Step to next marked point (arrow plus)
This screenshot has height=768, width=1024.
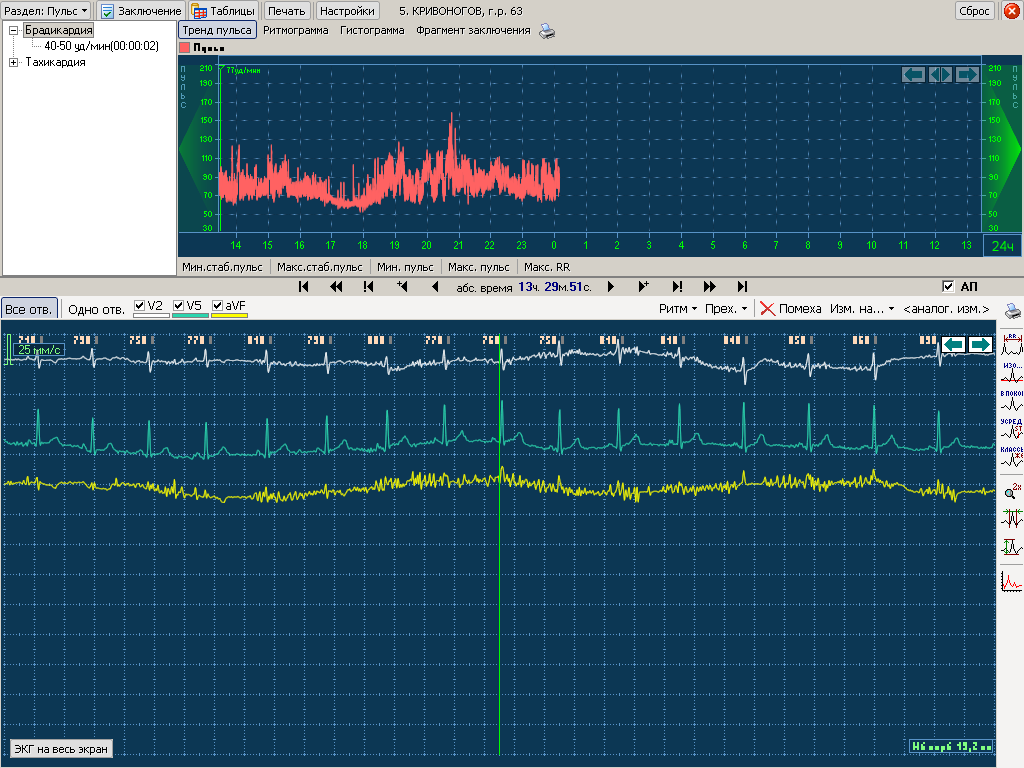[x=643, y=287]
